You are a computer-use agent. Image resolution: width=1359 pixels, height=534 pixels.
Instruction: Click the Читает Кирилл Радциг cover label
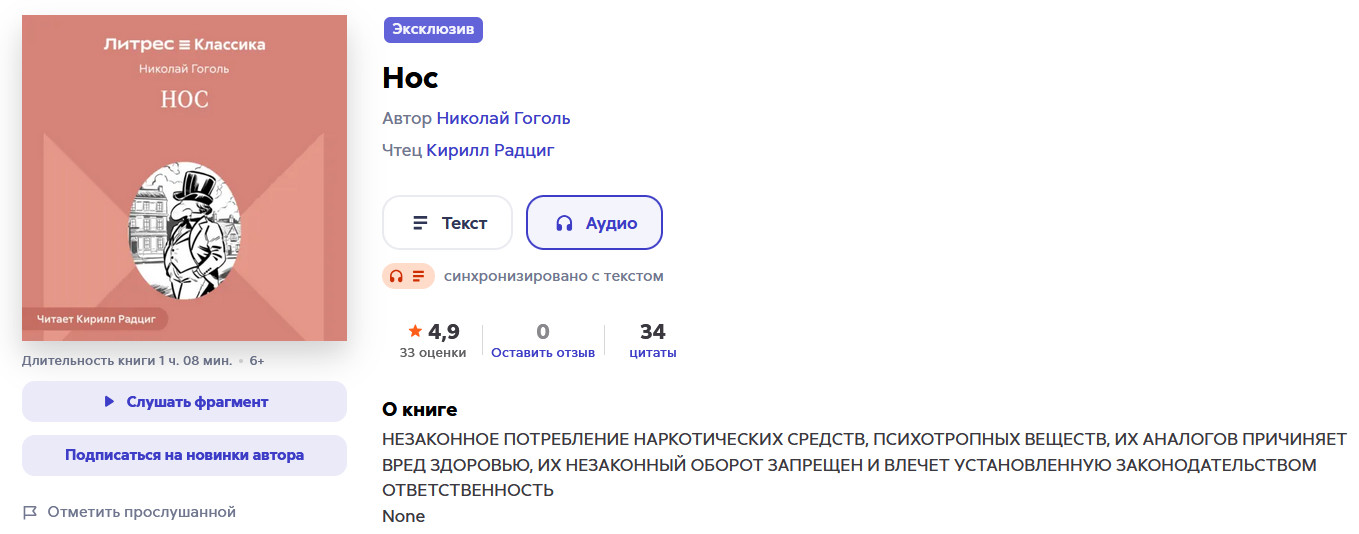(x=96, y=319)
